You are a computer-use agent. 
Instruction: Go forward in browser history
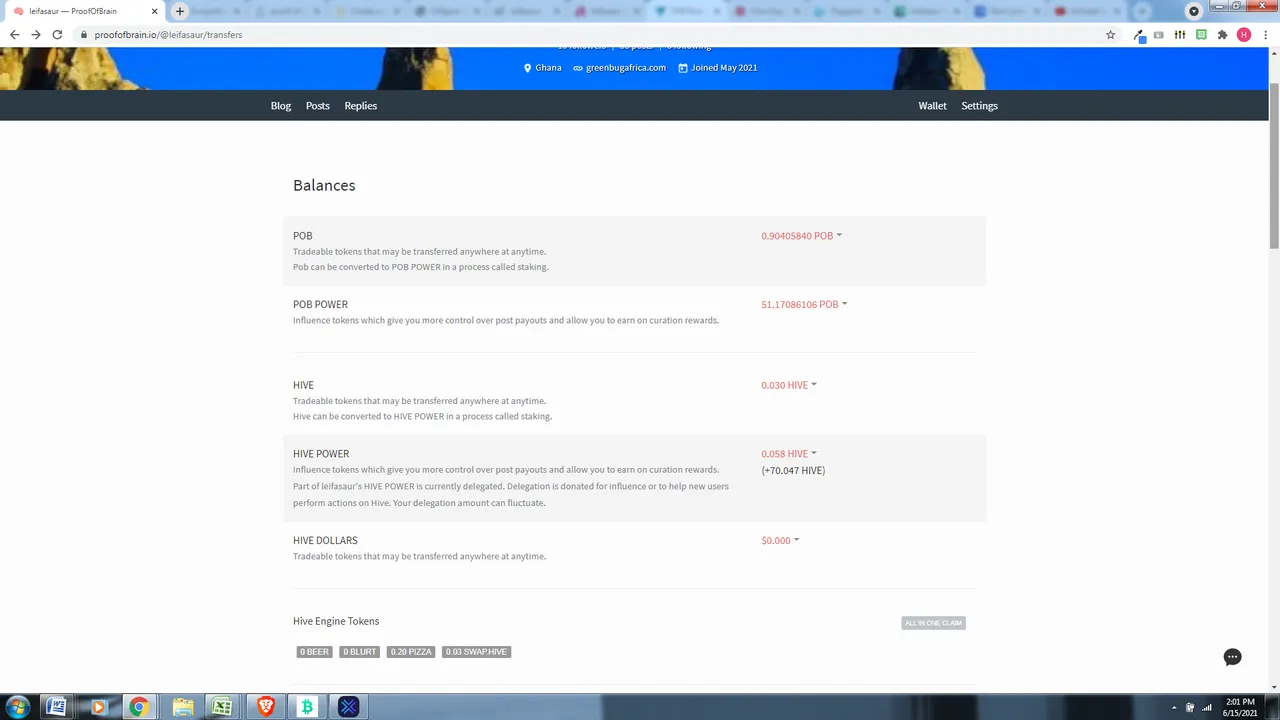(x=36, y=35)
